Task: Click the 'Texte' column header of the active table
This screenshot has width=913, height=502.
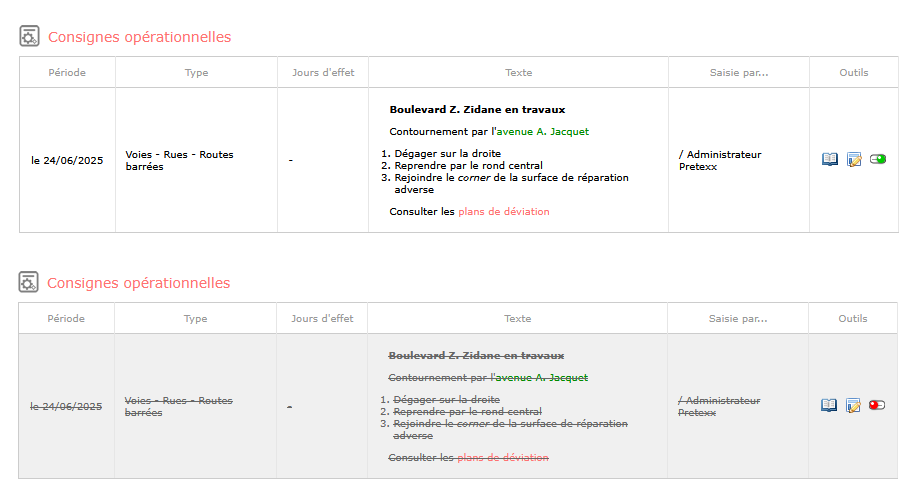Action: click(x=518, y=72)
